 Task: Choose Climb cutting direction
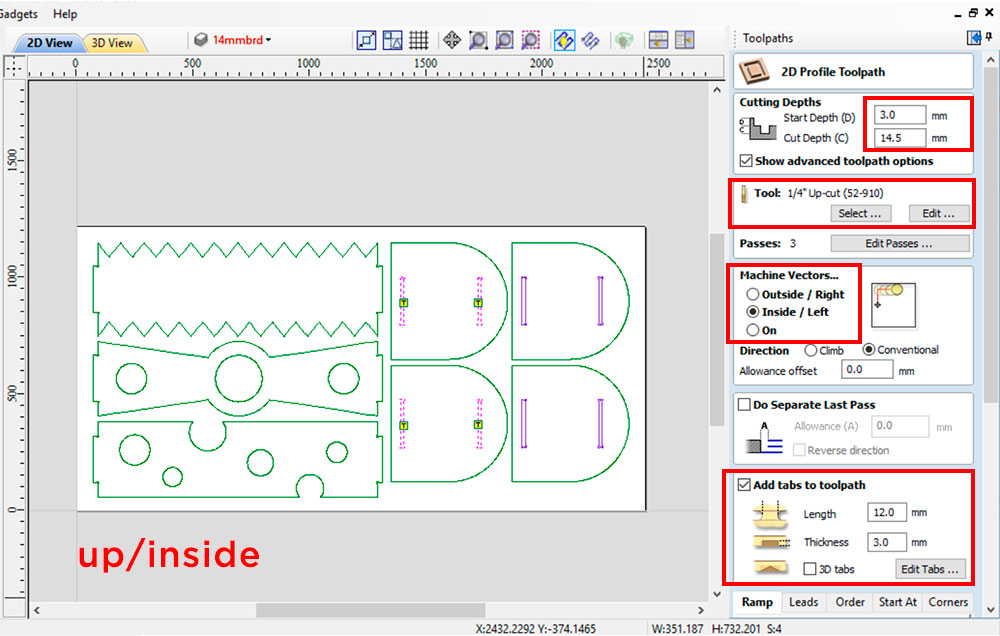coord(811,350)
